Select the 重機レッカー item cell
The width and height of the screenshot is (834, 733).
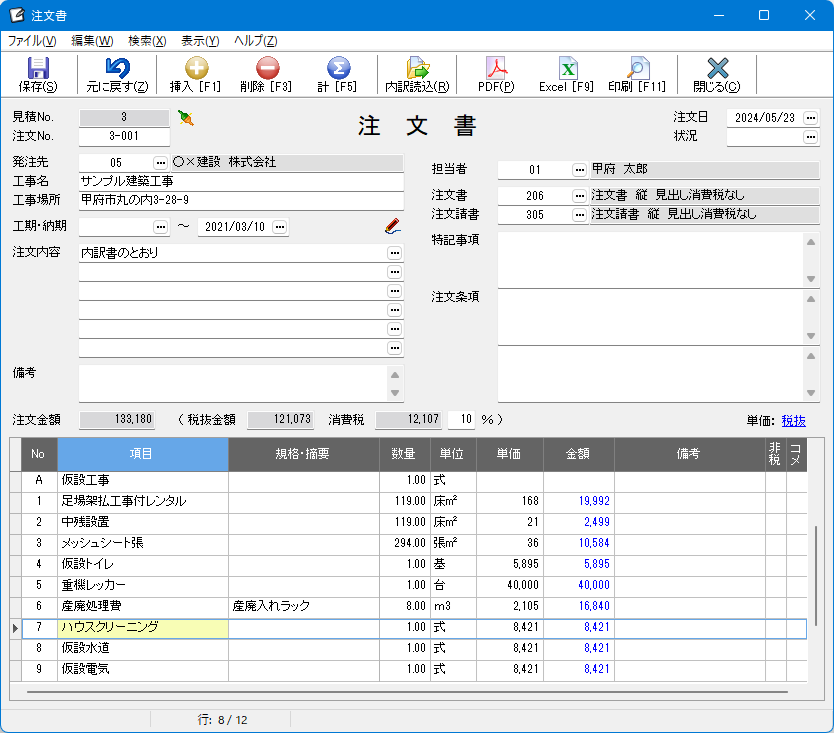point(143,585)
